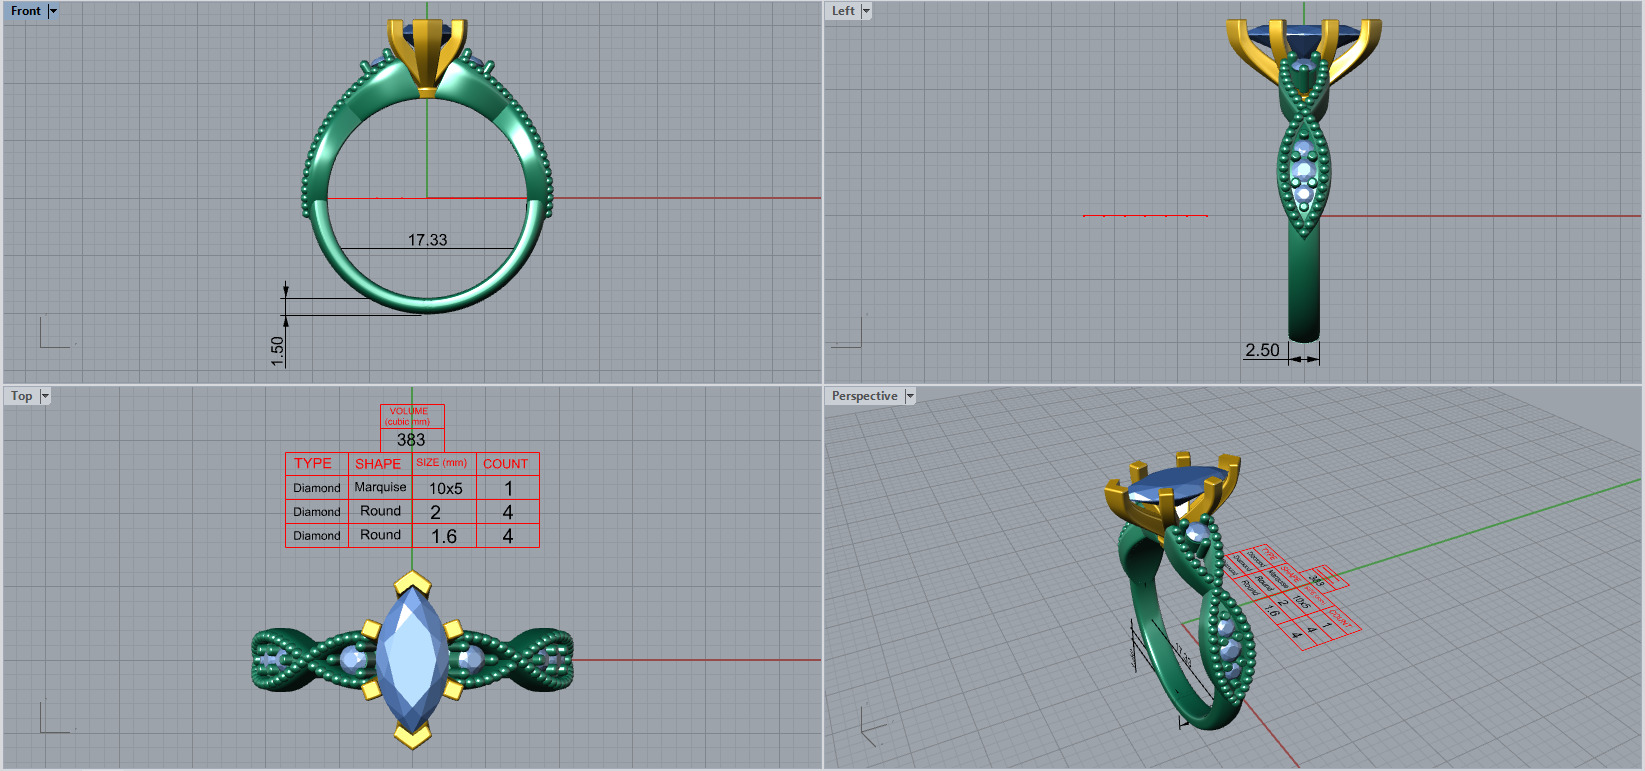Click the SIZE (mm) column header
This screenshot has height=771, width=1645.
[x=442, y=463]
